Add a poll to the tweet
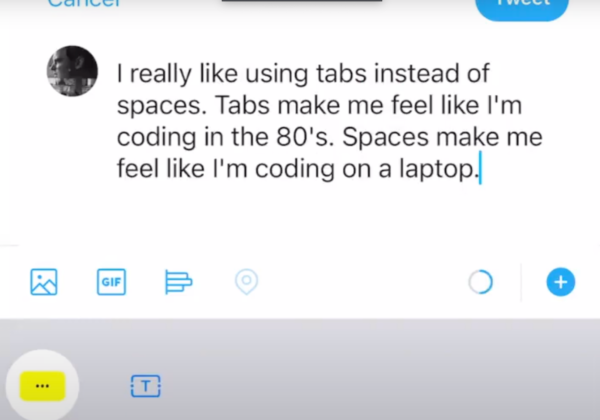The image size is (600, 420). pyautogui.click(x=178, y=282)
